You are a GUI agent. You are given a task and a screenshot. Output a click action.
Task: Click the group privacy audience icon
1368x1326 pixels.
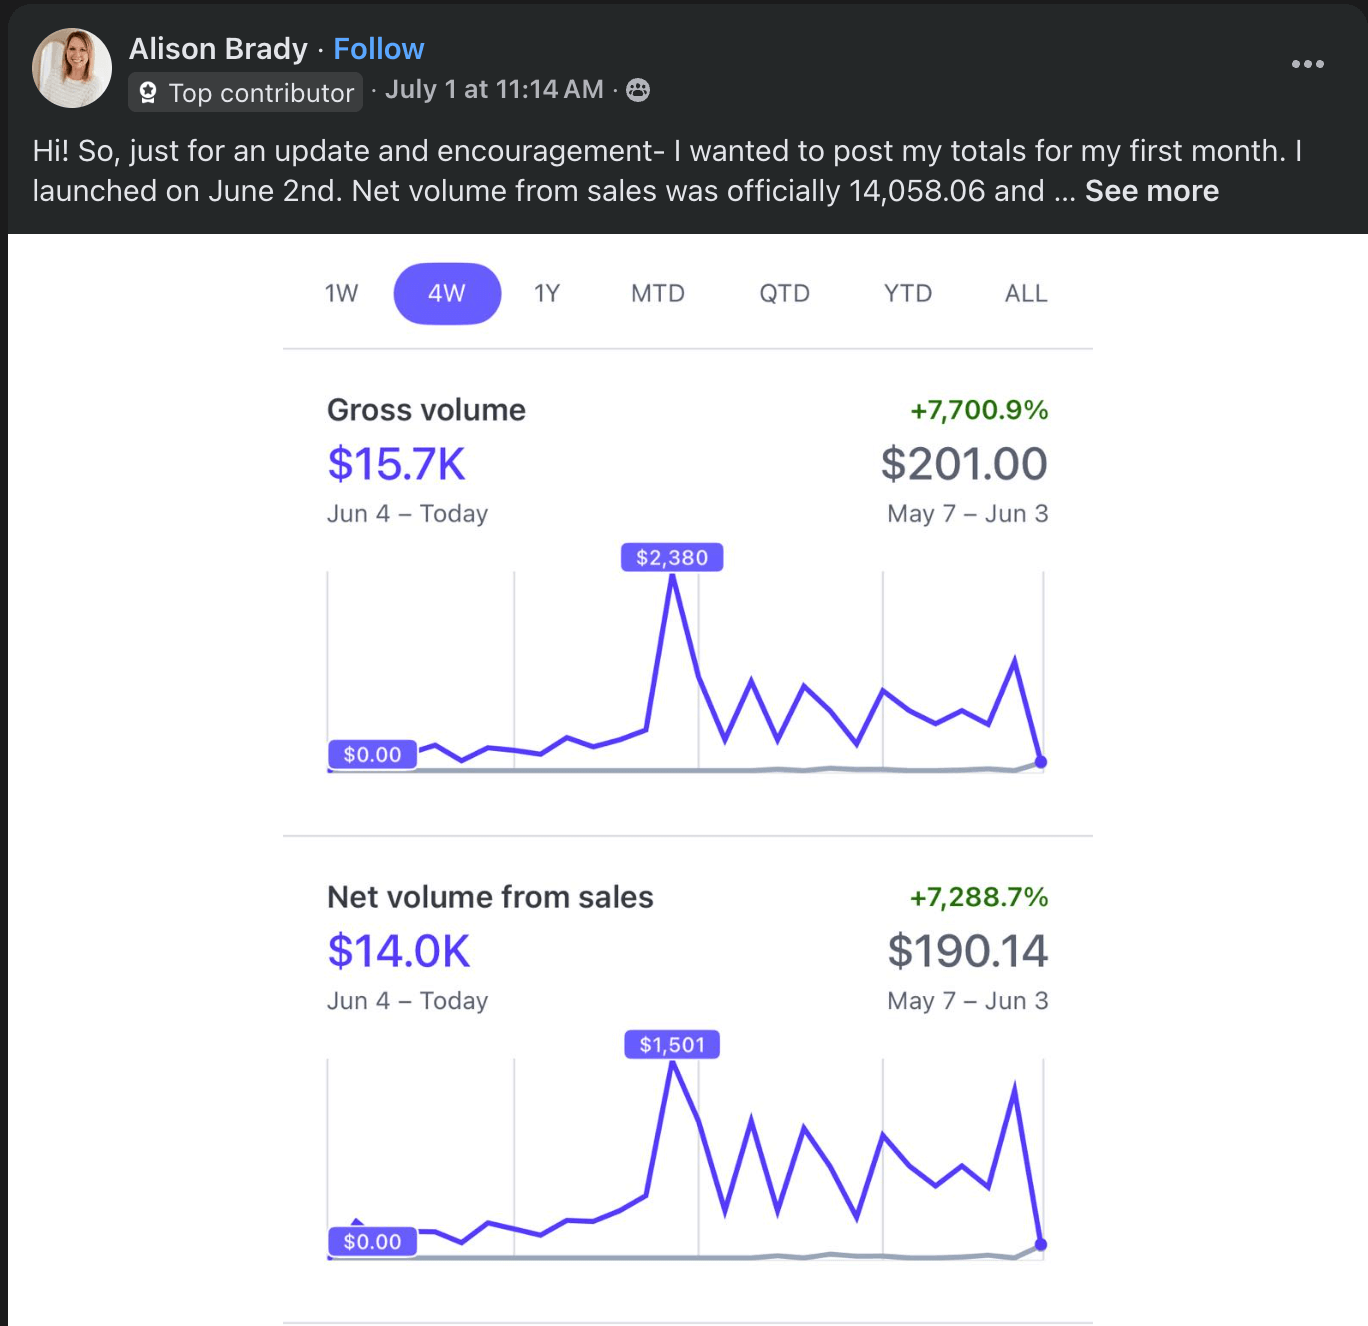[638, 90]
